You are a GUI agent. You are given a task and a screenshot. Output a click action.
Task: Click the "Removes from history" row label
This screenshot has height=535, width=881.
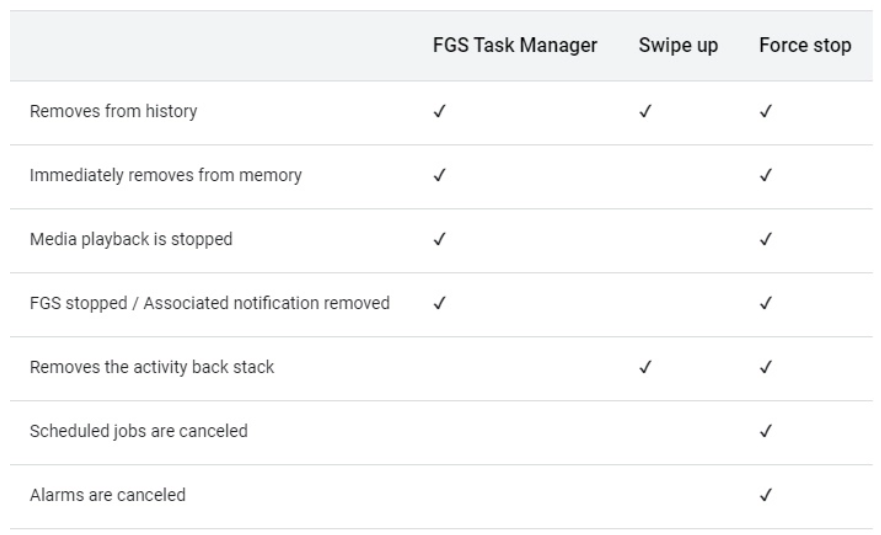coord(112,112)
